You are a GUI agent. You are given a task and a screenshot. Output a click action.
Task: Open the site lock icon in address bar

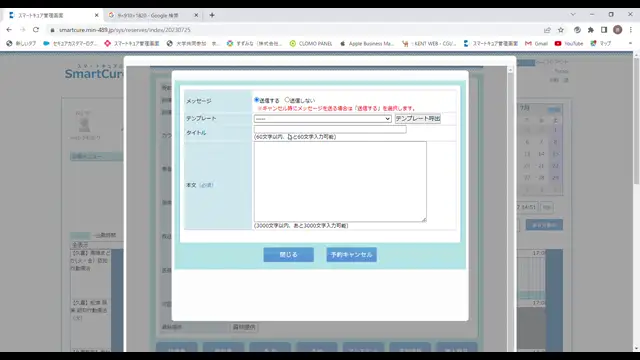[52, 30]
